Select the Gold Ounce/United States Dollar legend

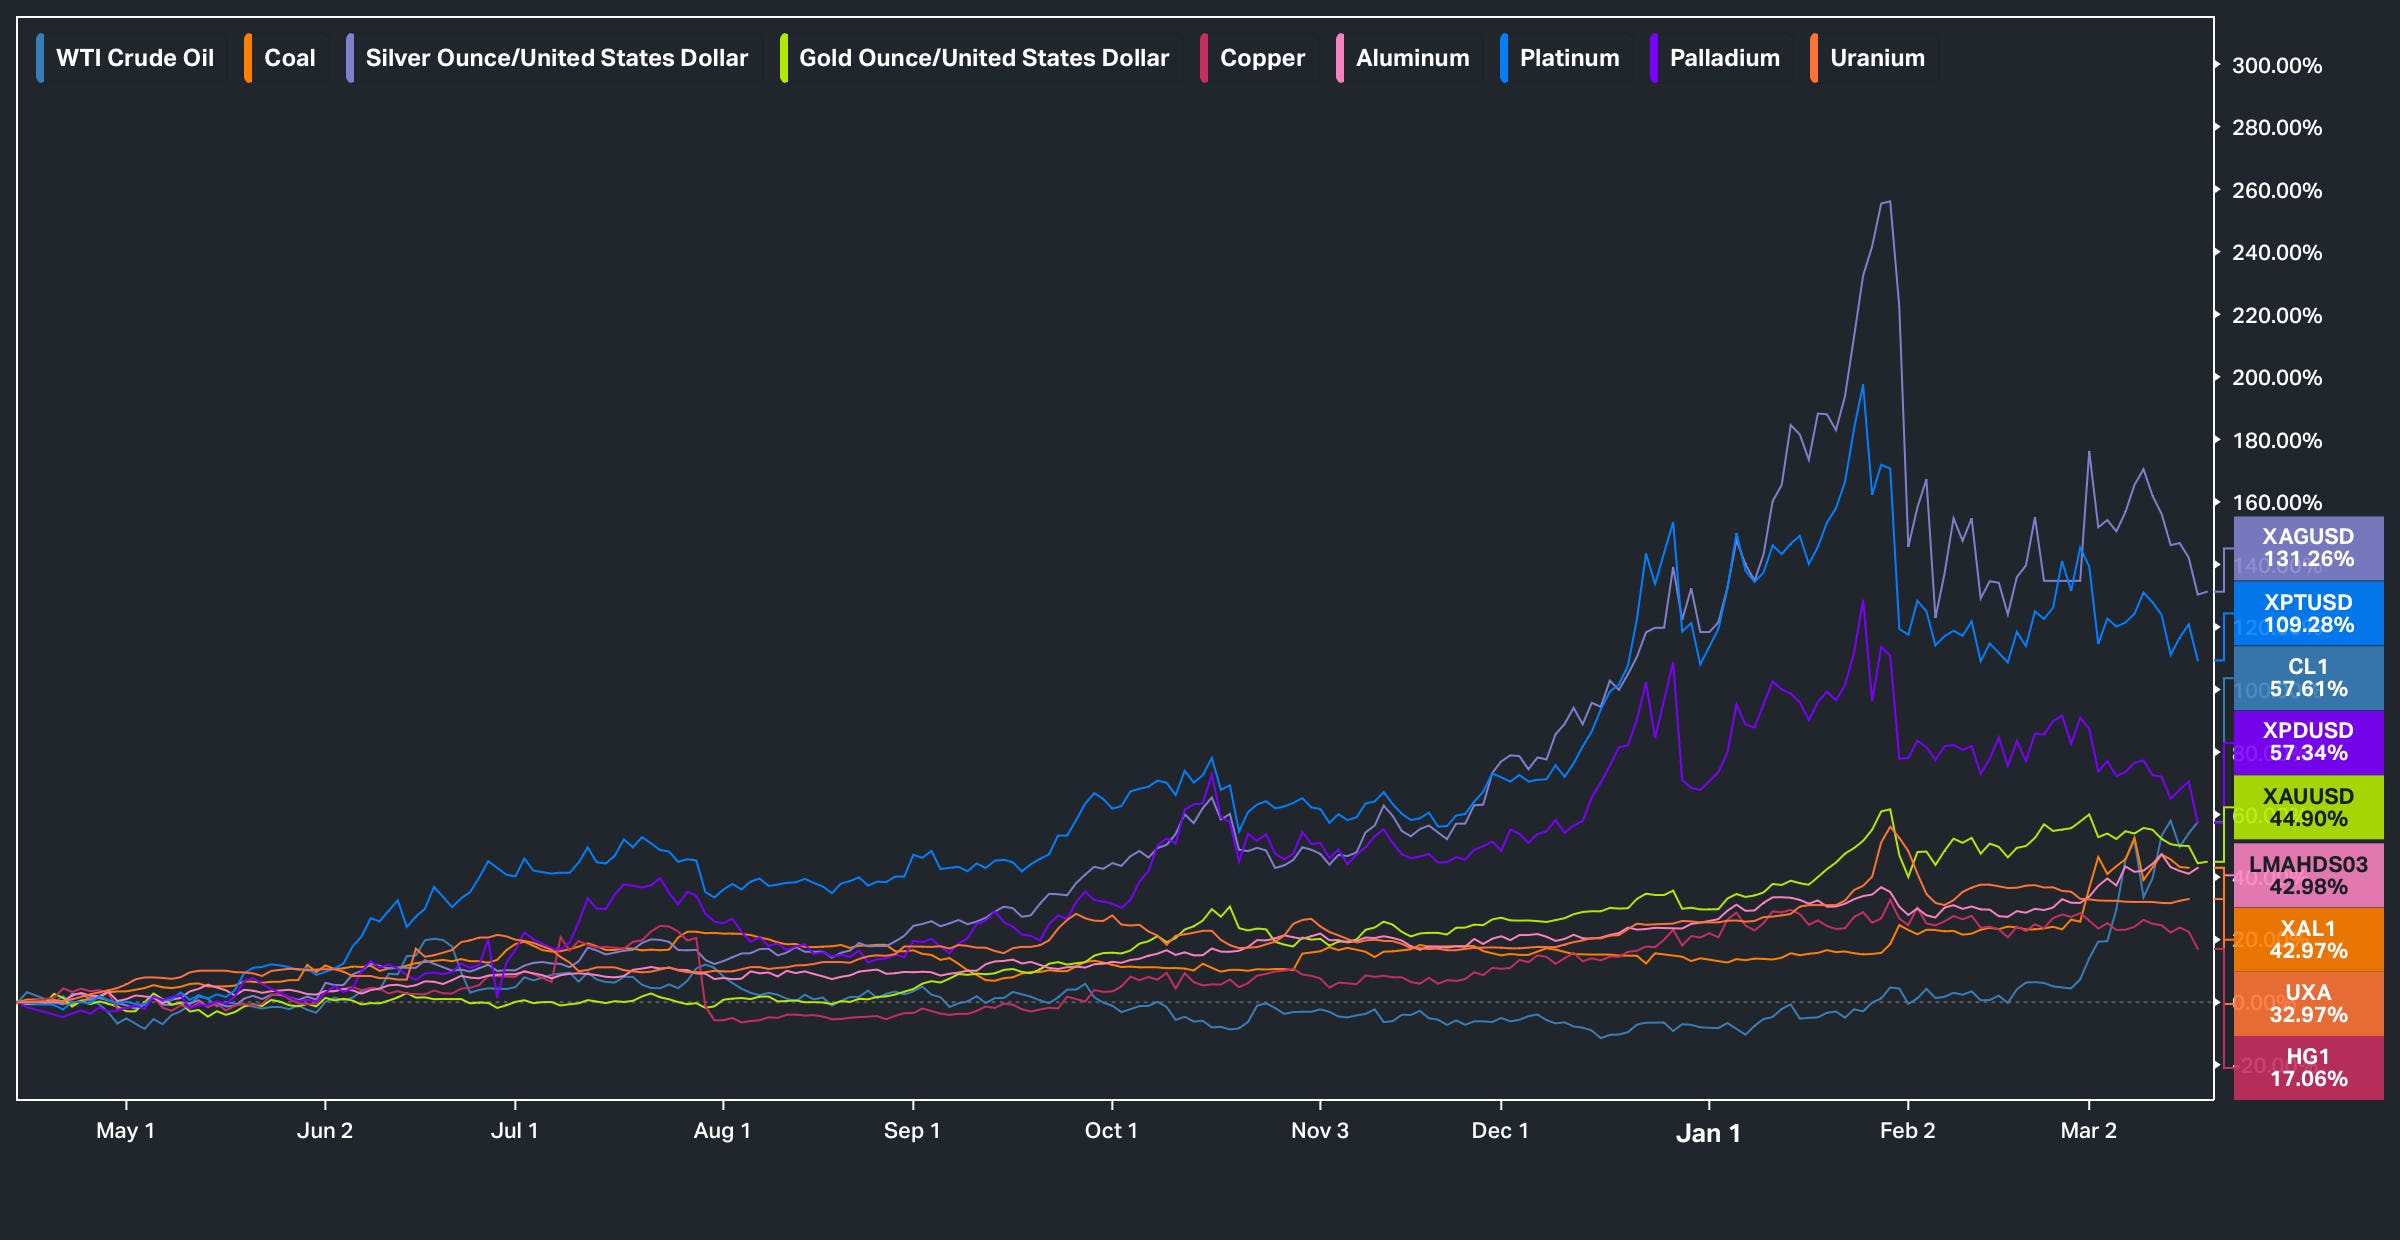tap(983, 58)
